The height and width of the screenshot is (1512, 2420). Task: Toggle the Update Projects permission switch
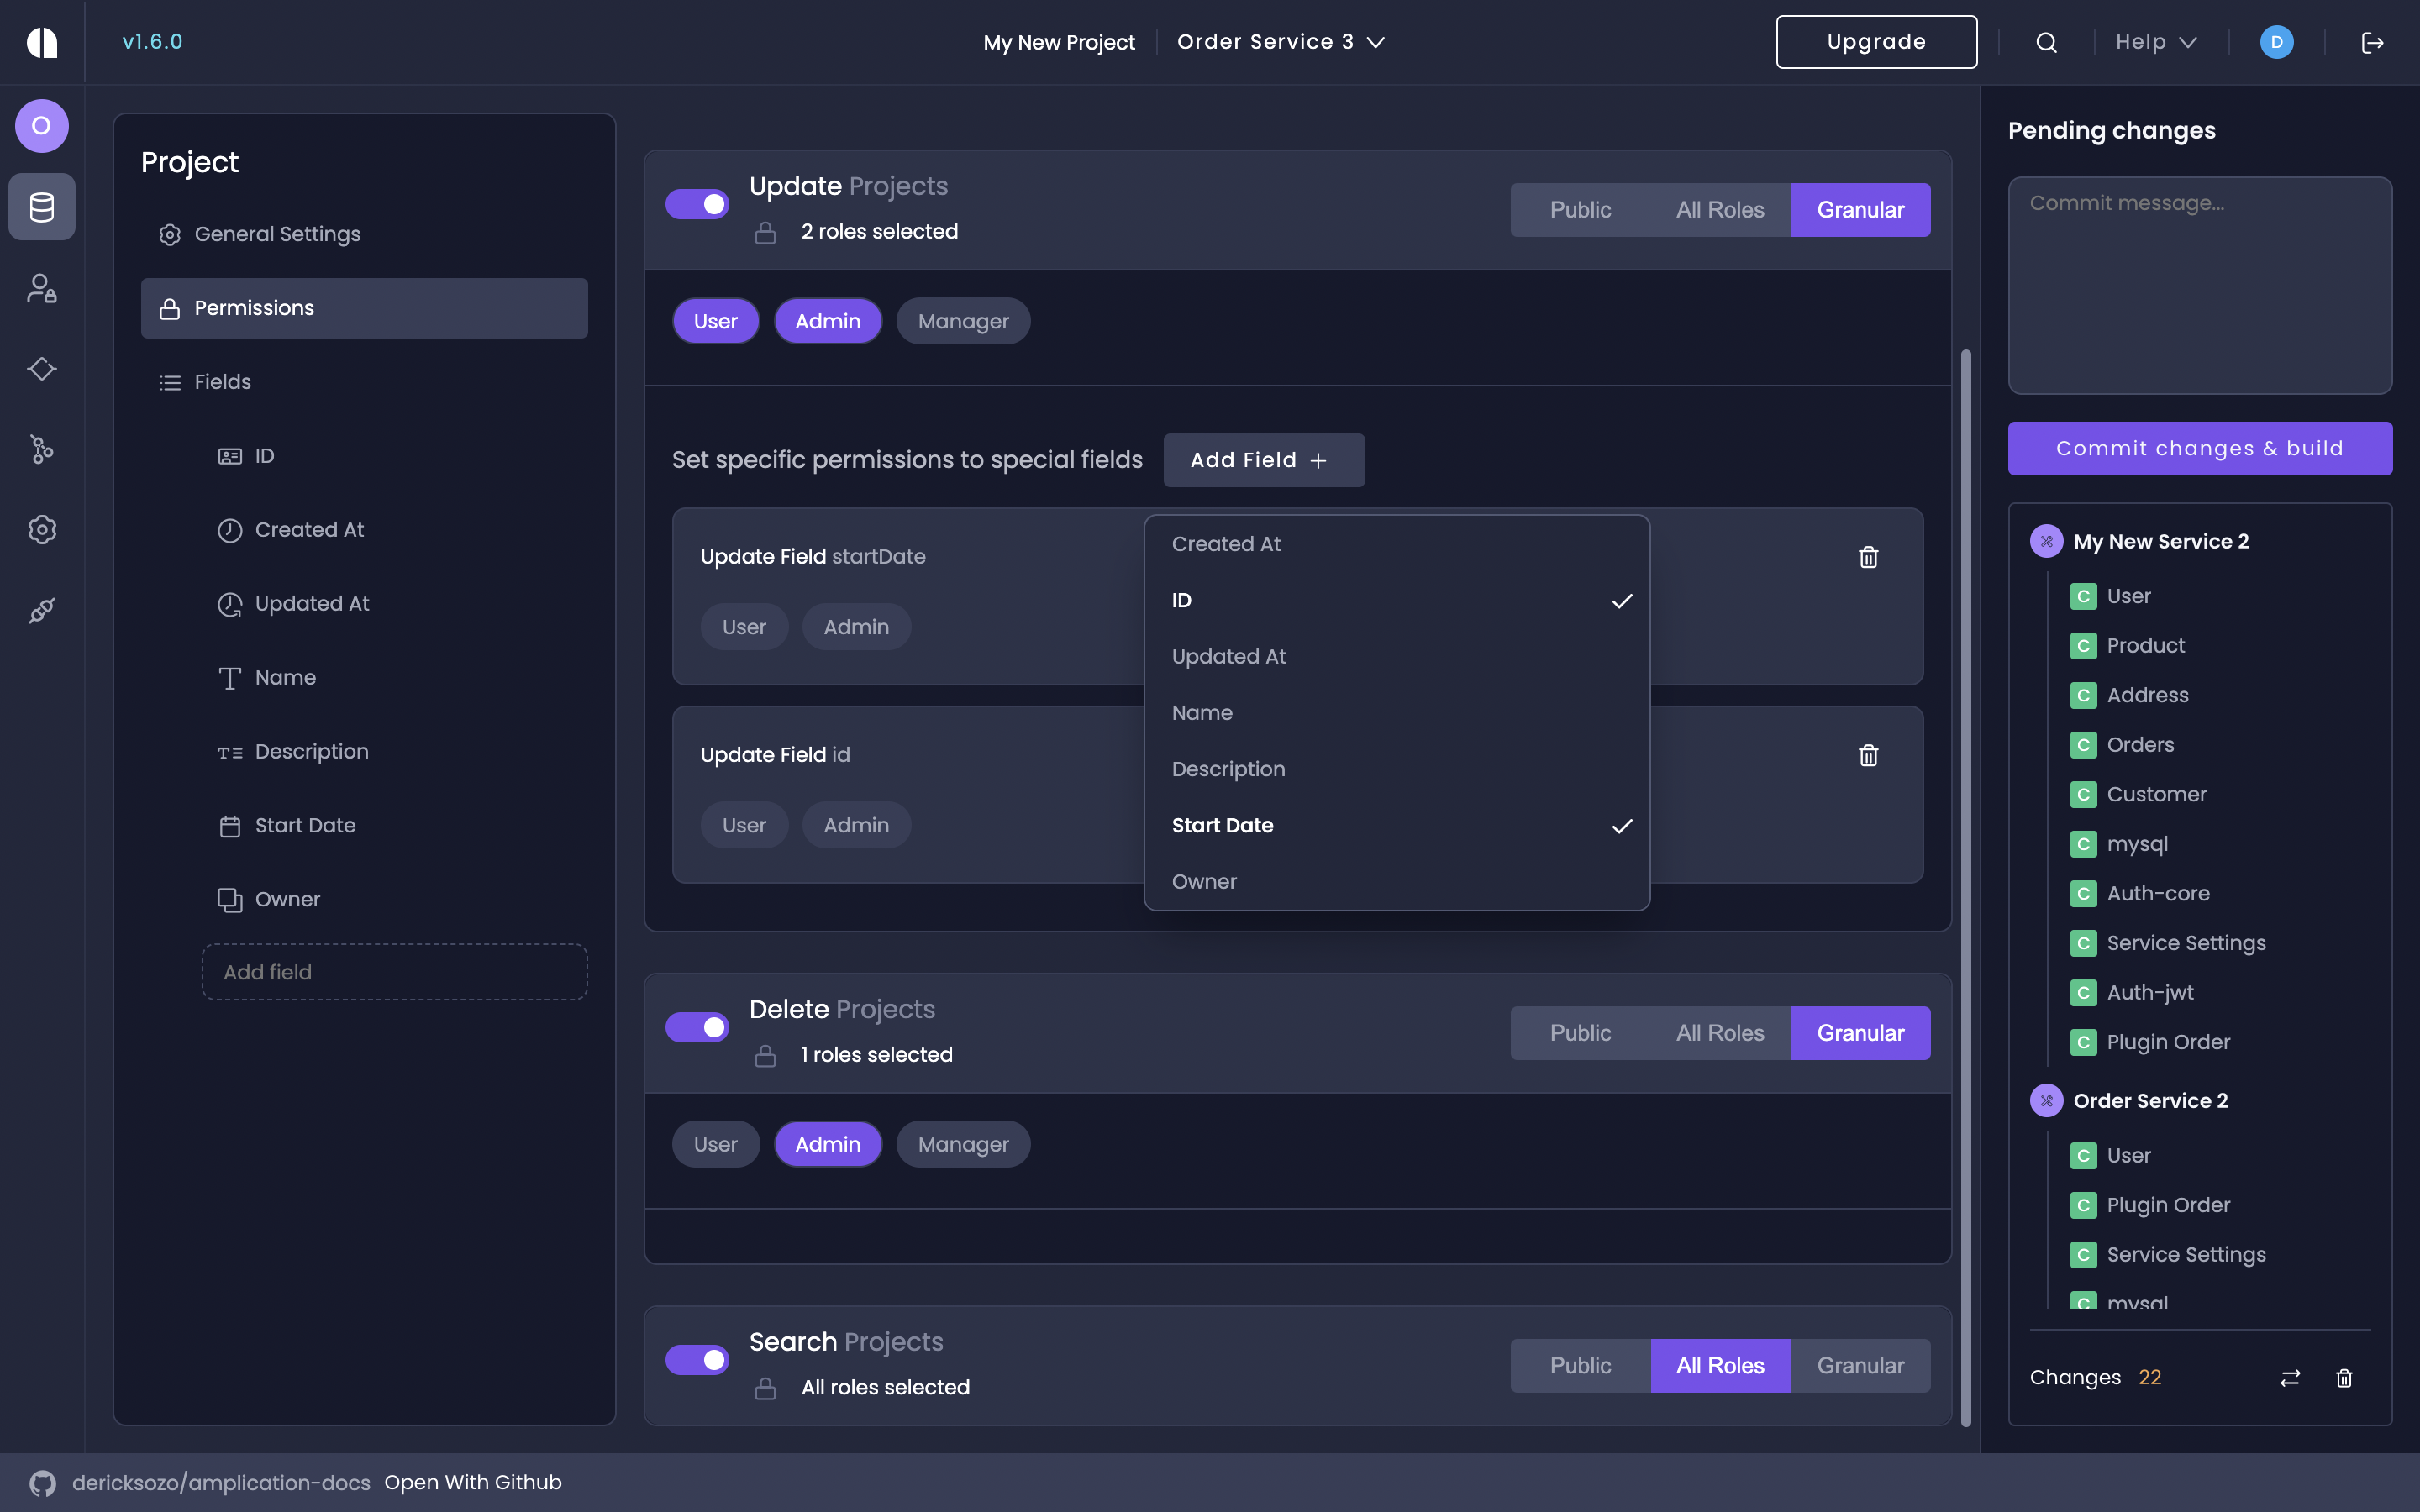coord(697,204)
